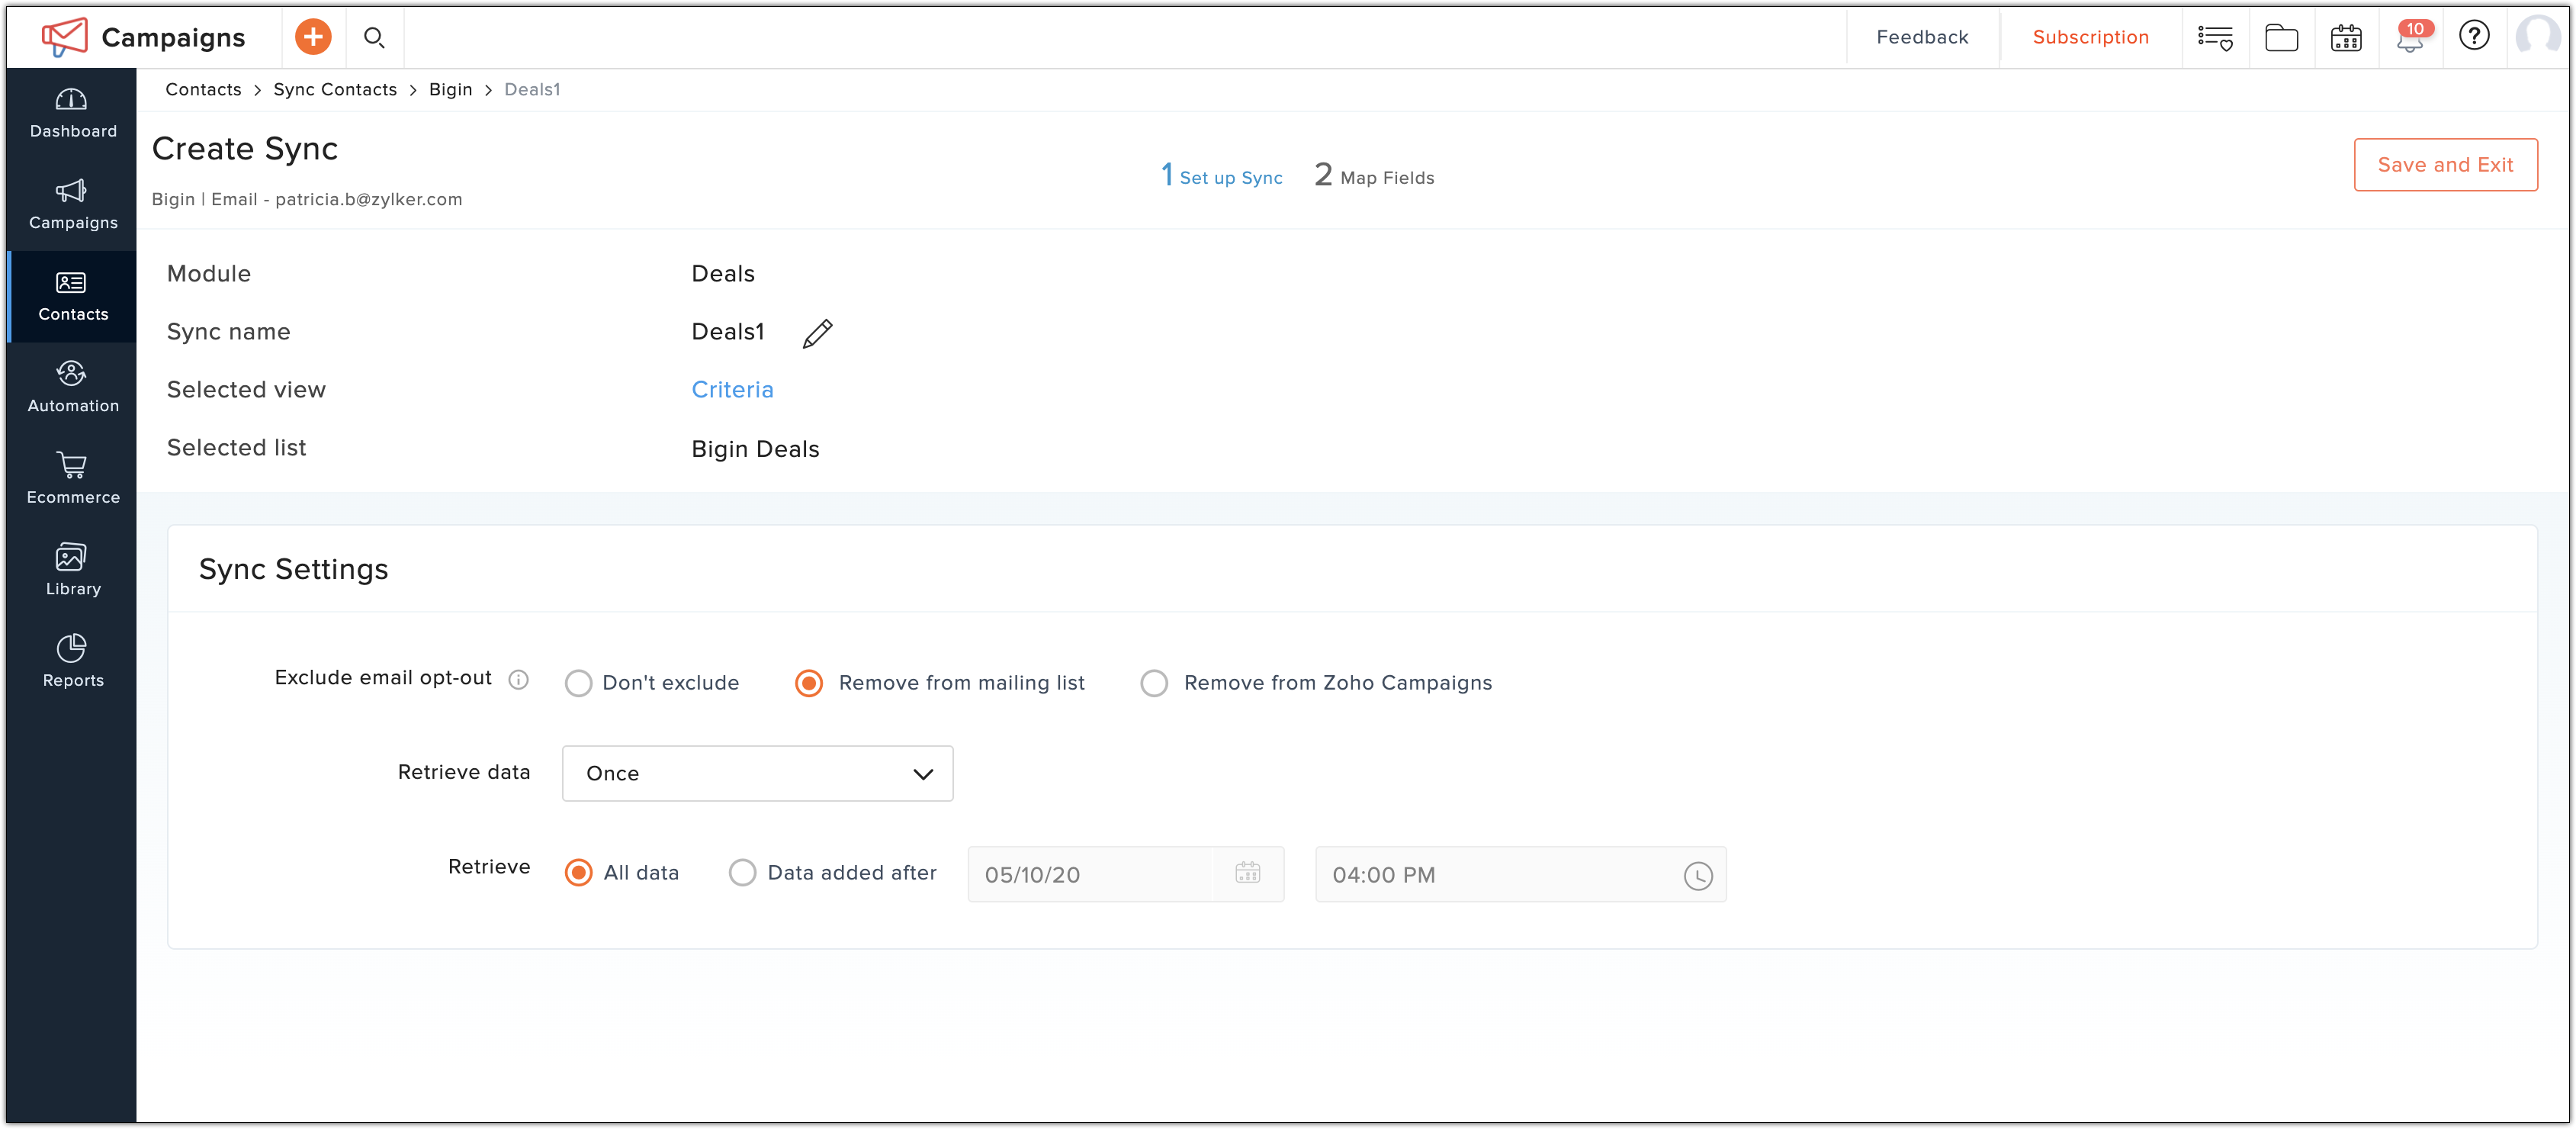Image resolution: width=2576 pixels, height=1129 pixels.
Task: Open notifications bell with badge 10
Action: coord(2410,38)
